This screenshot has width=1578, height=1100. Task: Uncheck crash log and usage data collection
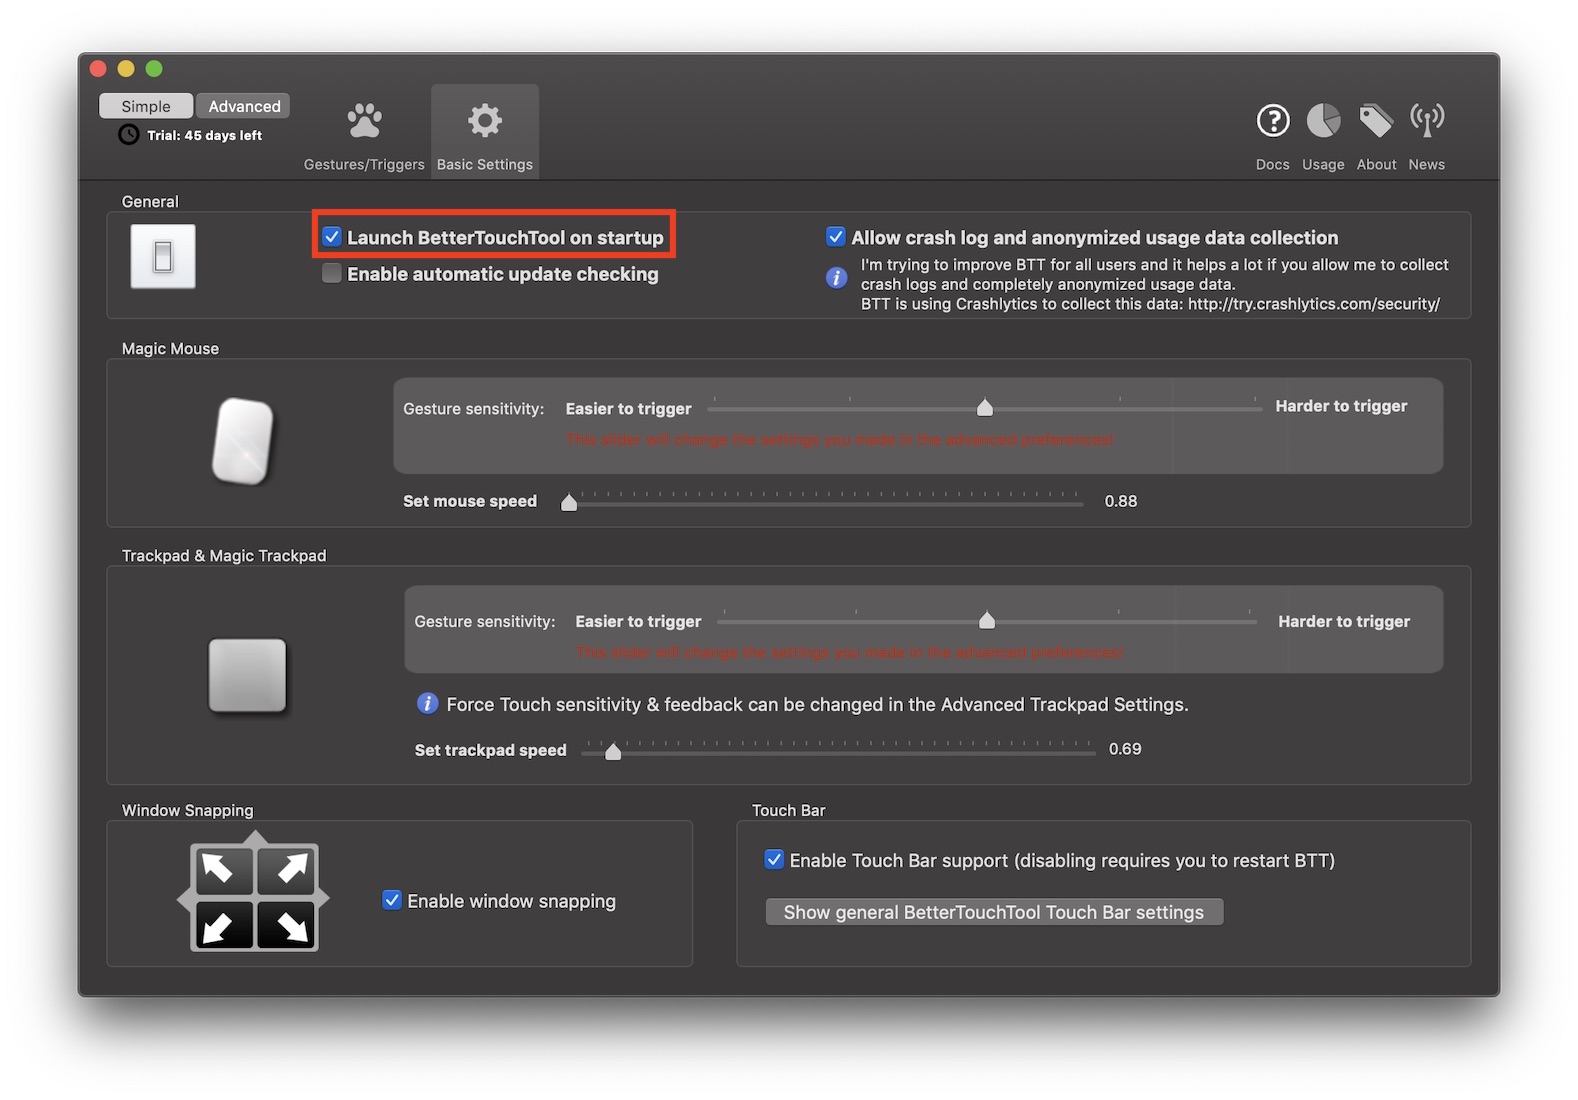point(836,237)
